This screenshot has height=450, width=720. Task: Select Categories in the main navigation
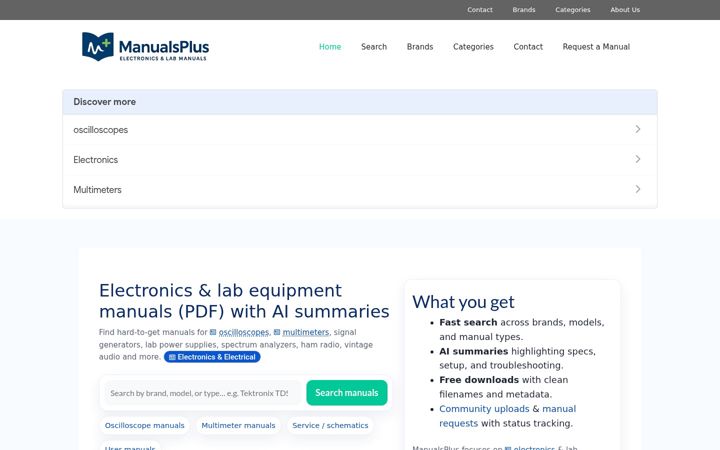point(473,47)
